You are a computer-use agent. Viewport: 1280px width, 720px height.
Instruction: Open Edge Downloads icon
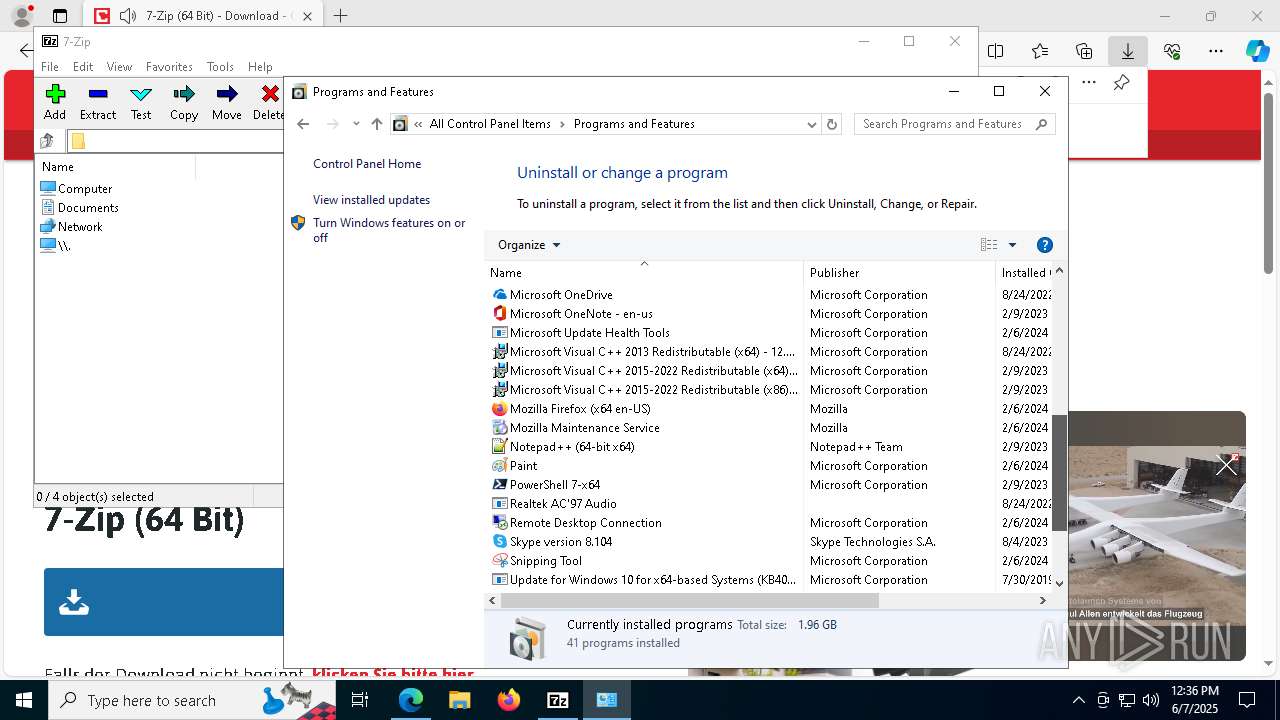[x=1128, y=51]
